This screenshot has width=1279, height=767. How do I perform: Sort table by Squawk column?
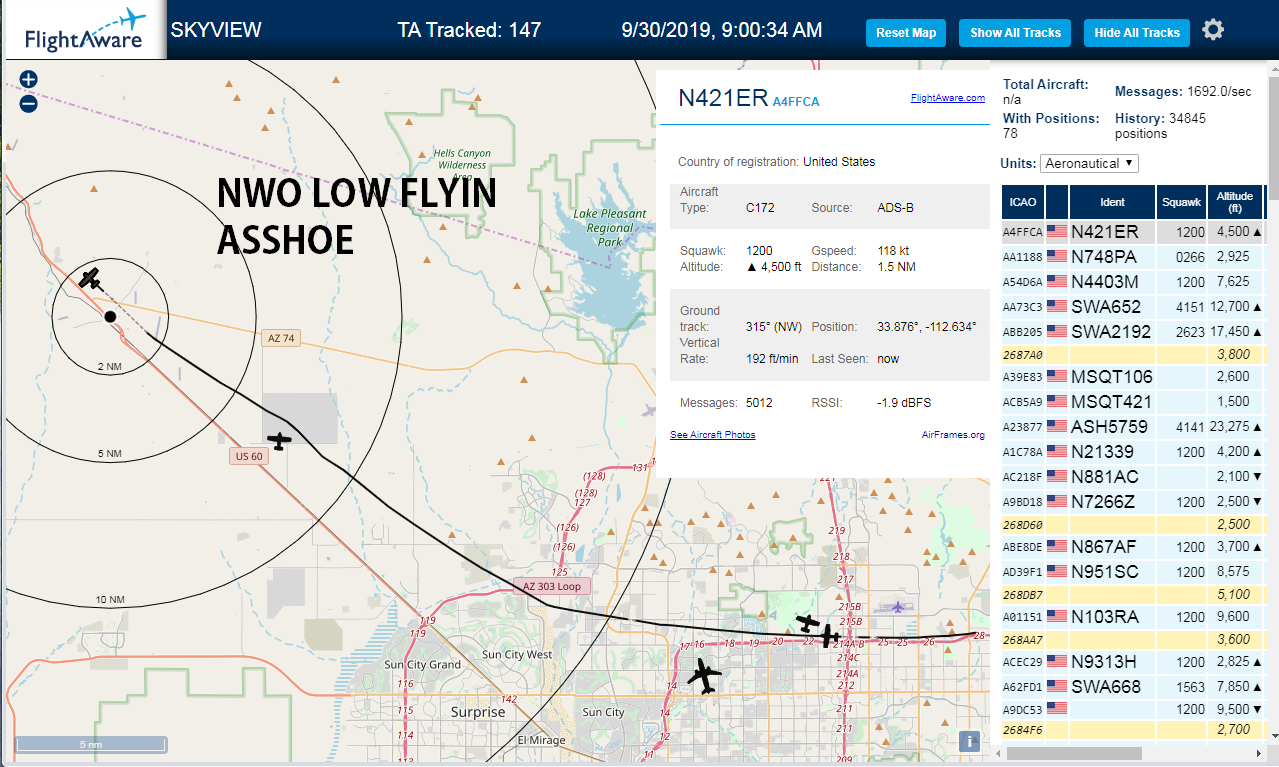click(1181, 202)
